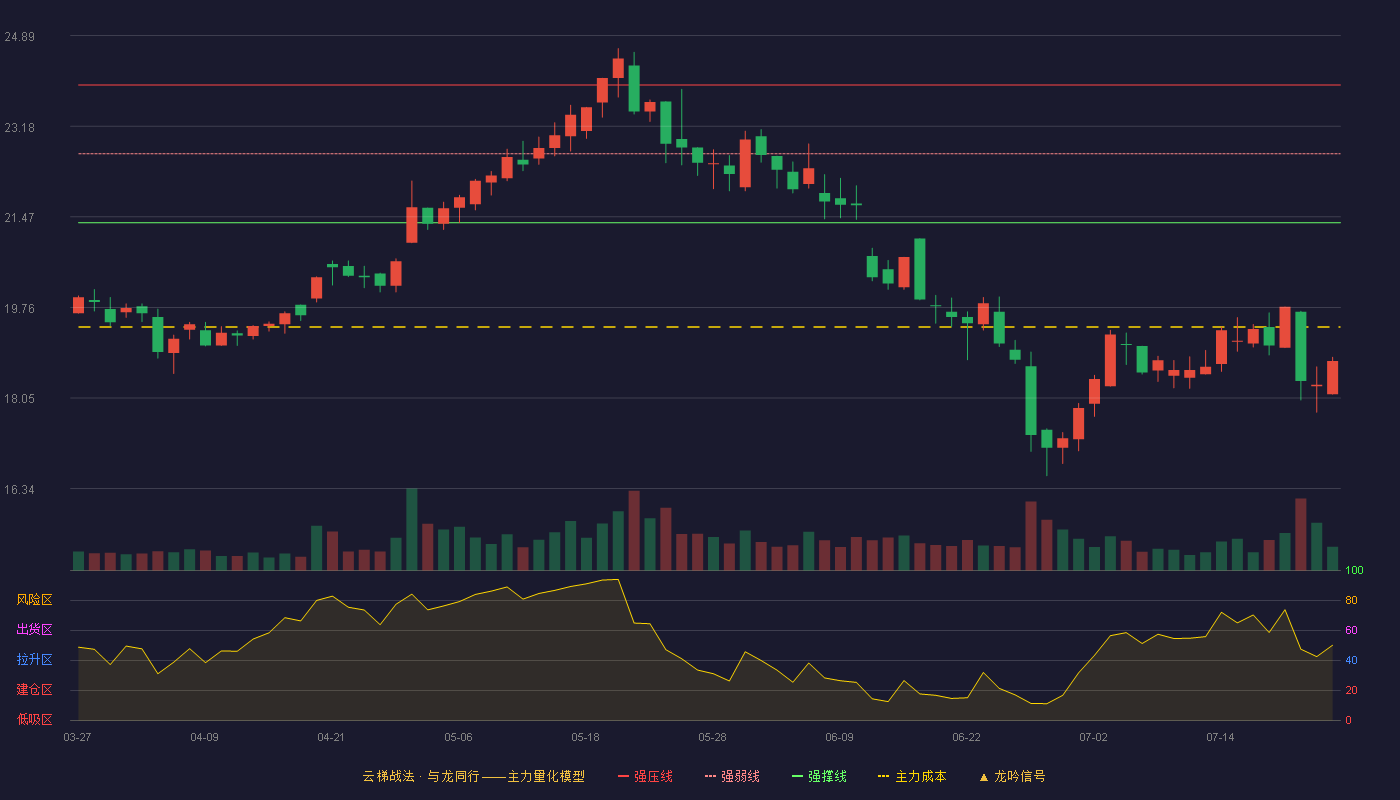Select the 拉升区 zone label

[x=34, y=660]
